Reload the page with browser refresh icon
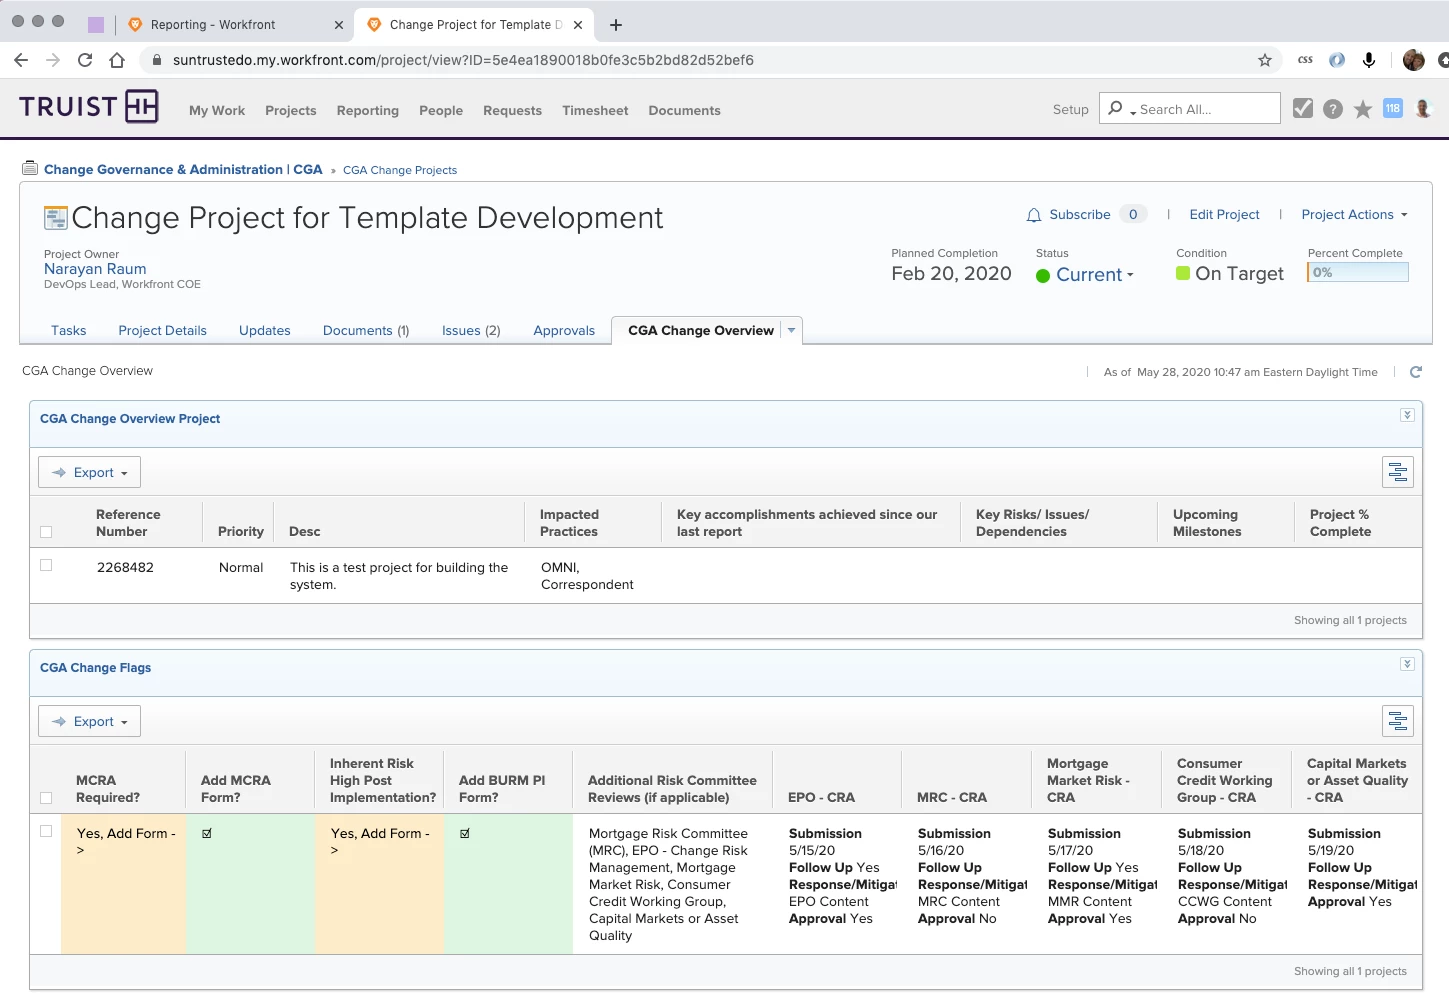The image size is (1449, 1000). point(85,60)
